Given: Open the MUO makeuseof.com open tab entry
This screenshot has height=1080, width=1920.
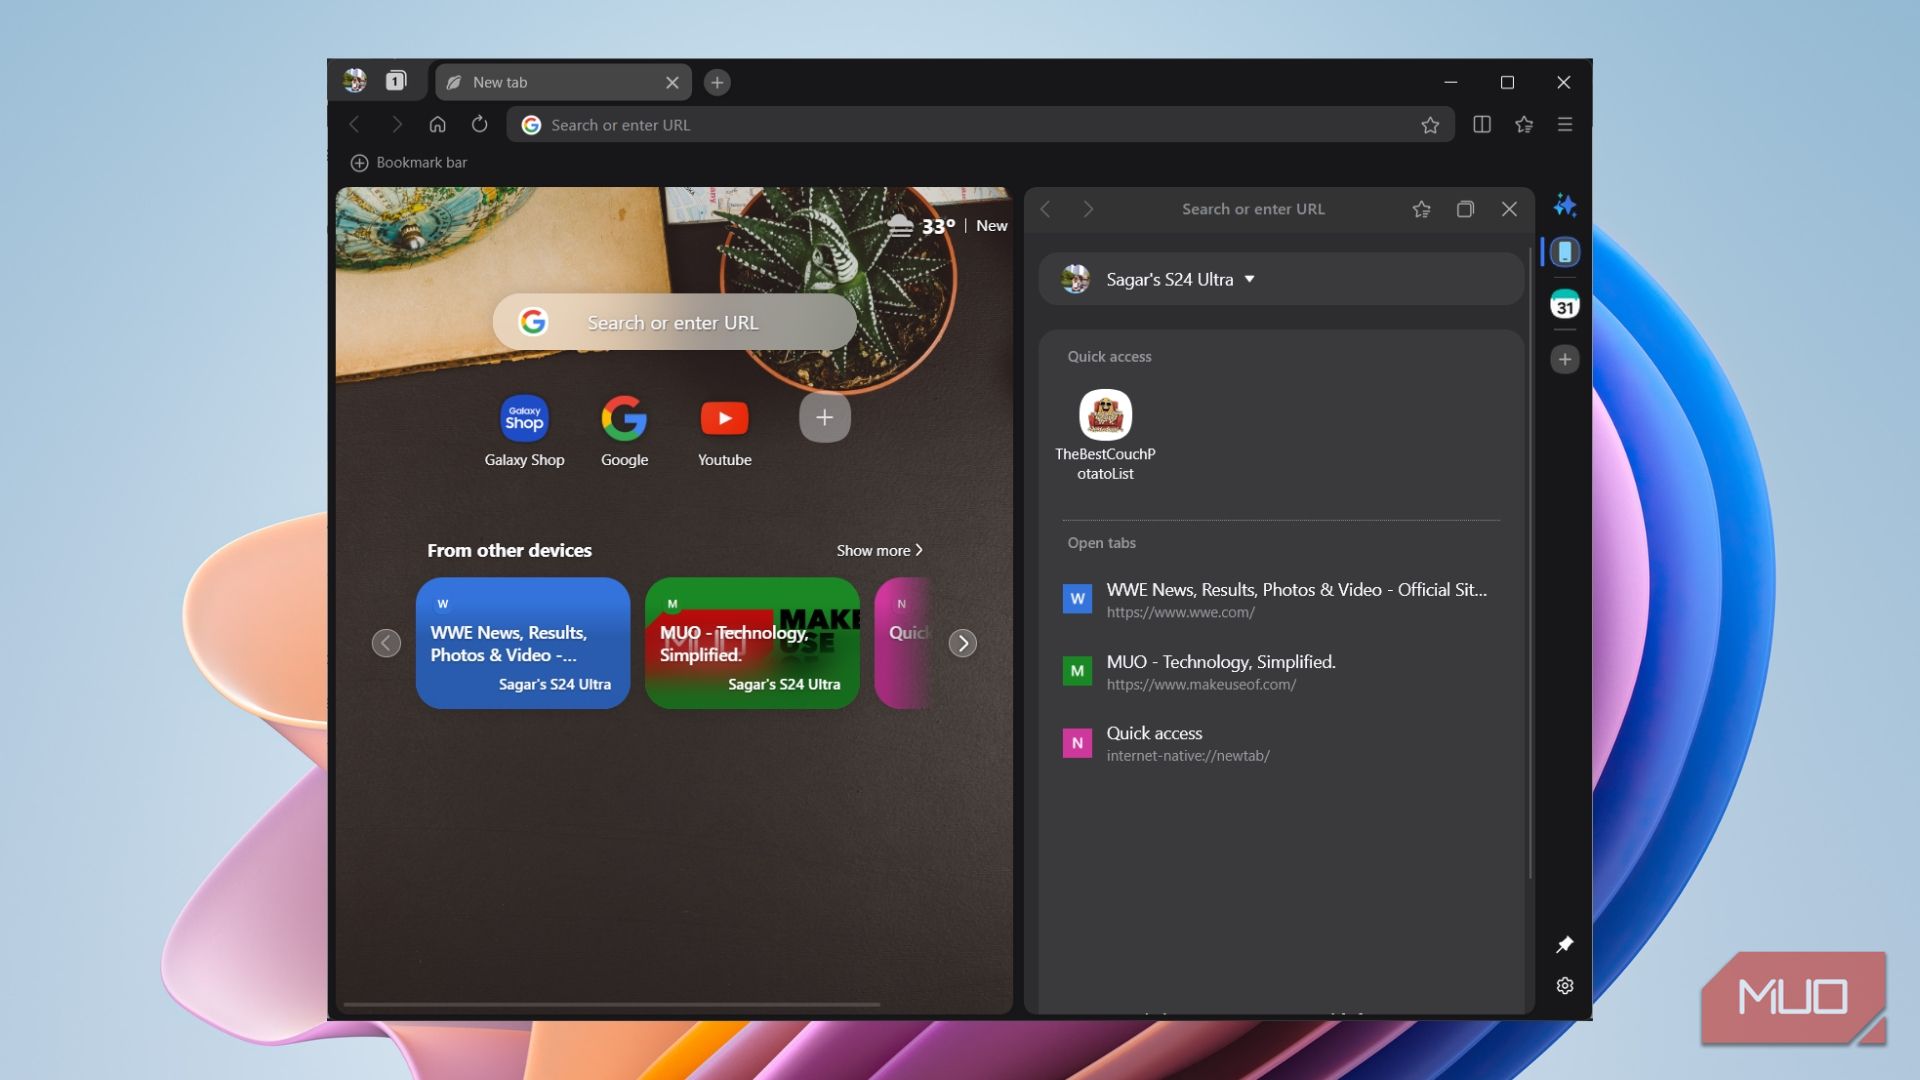Looking at the screenshot, I should (1280, 671).
